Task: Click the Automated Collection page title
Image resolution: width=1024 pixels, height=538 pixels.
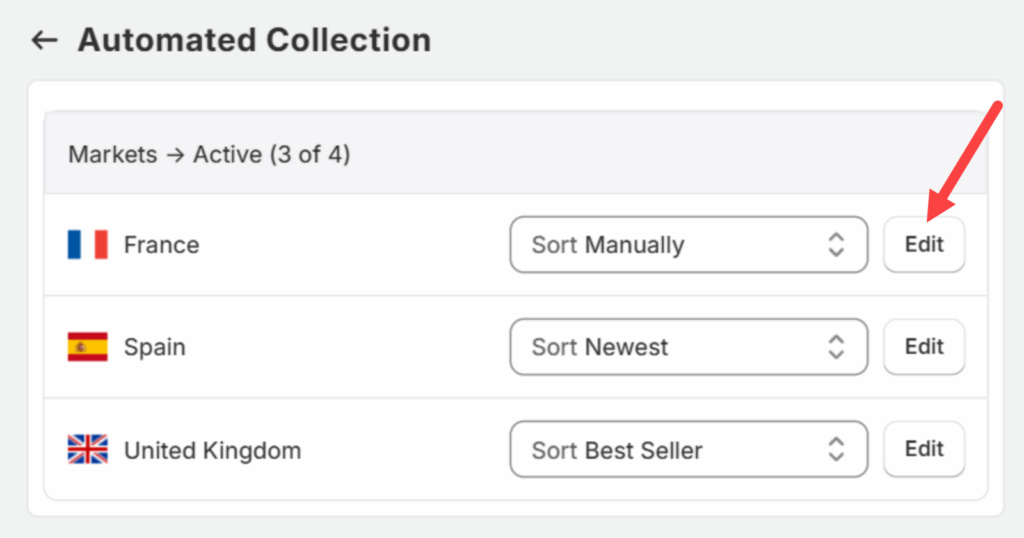Action: (x=254, y=40)
